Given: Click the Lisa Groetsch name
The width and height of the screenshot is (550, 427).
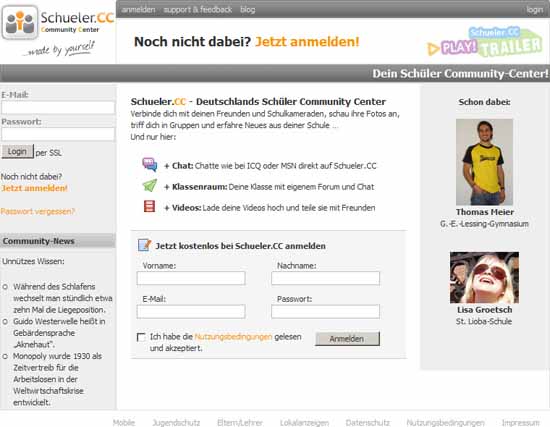Looking at the screenshot, I should coord(484,310).
